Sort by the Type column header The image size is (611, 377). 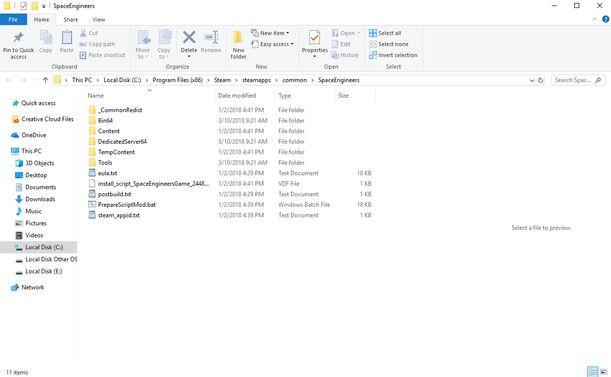click(x=284, y=96)
